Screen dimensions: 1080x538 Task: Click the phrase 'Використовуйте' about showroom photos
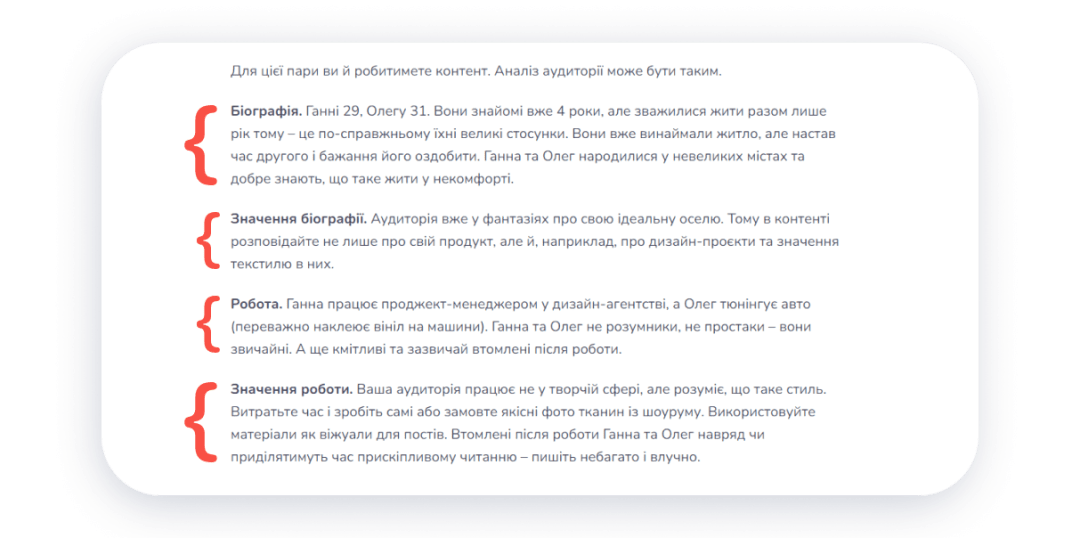(x=763, y=412)
